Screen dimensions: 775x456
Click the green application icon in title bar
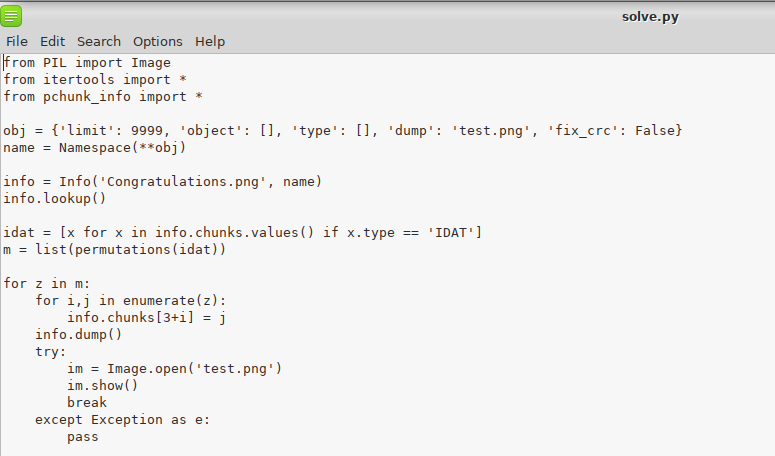tap(12, 16)
